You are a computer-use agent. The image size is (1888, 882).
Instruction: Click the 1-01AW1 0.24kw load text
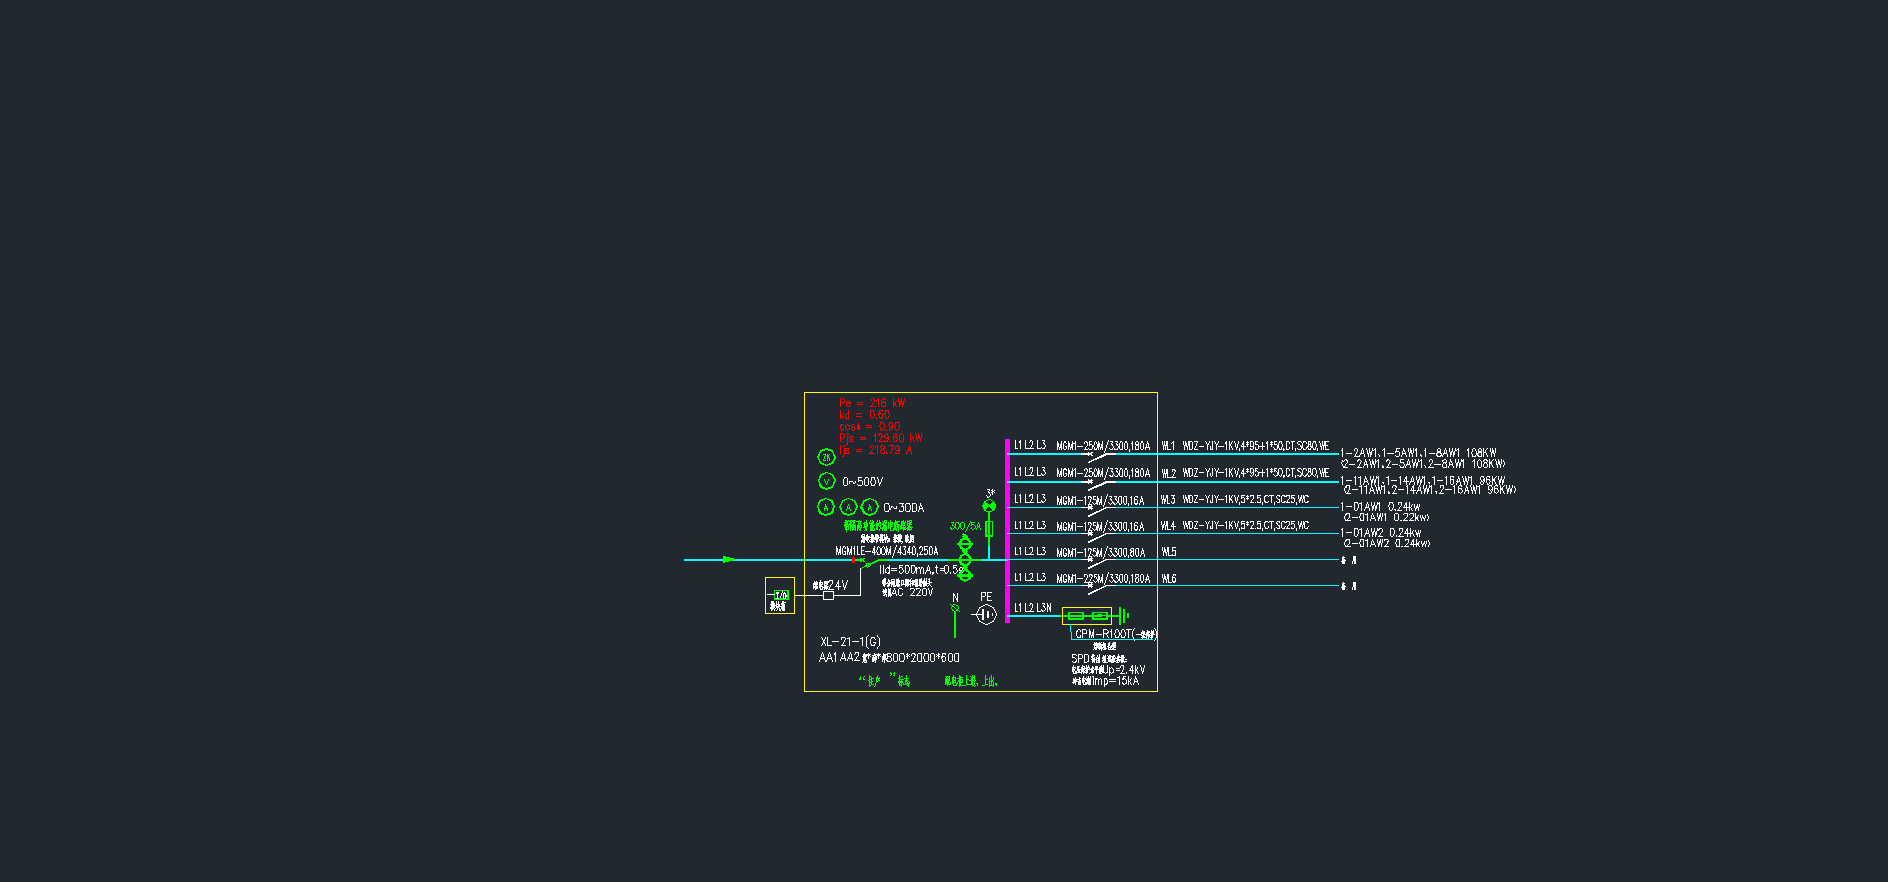click(1381, 507)
